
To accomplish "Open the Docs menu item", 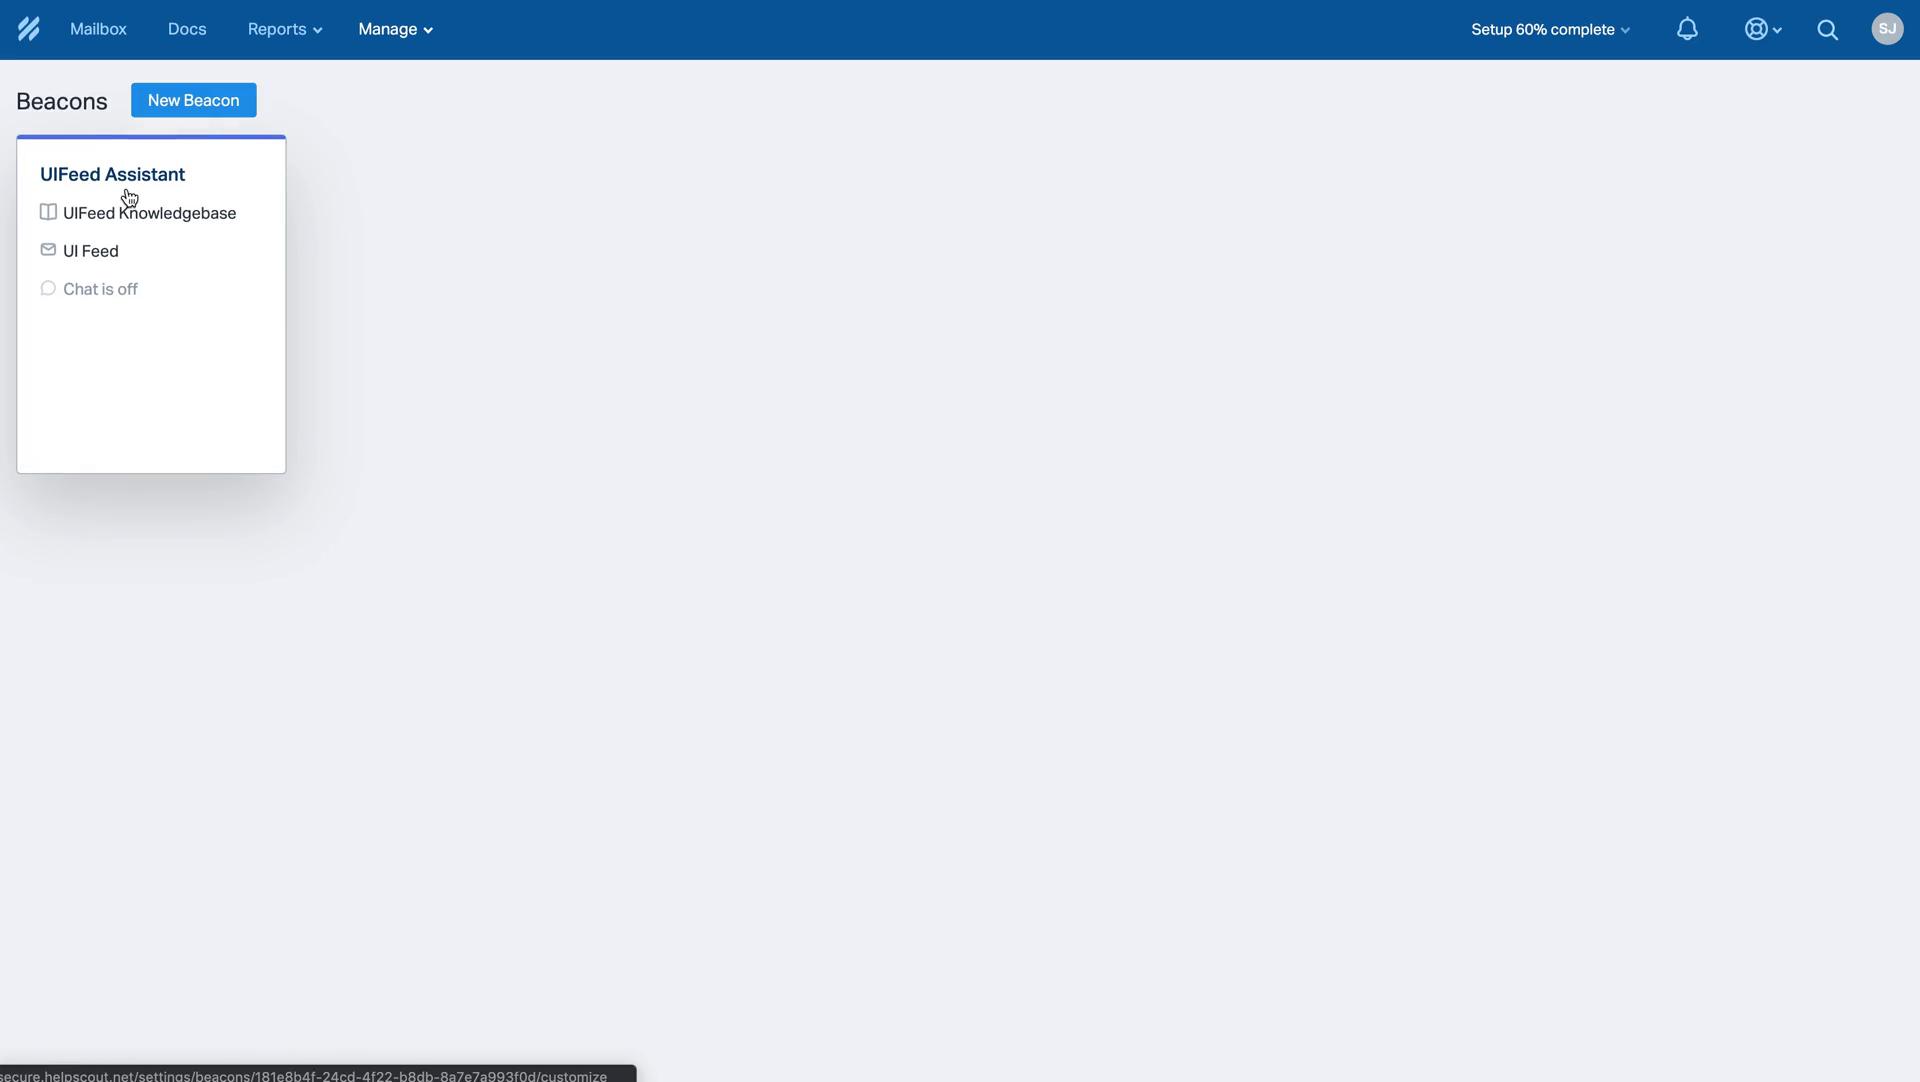I will pyautogui.click(x=187, y=29).
